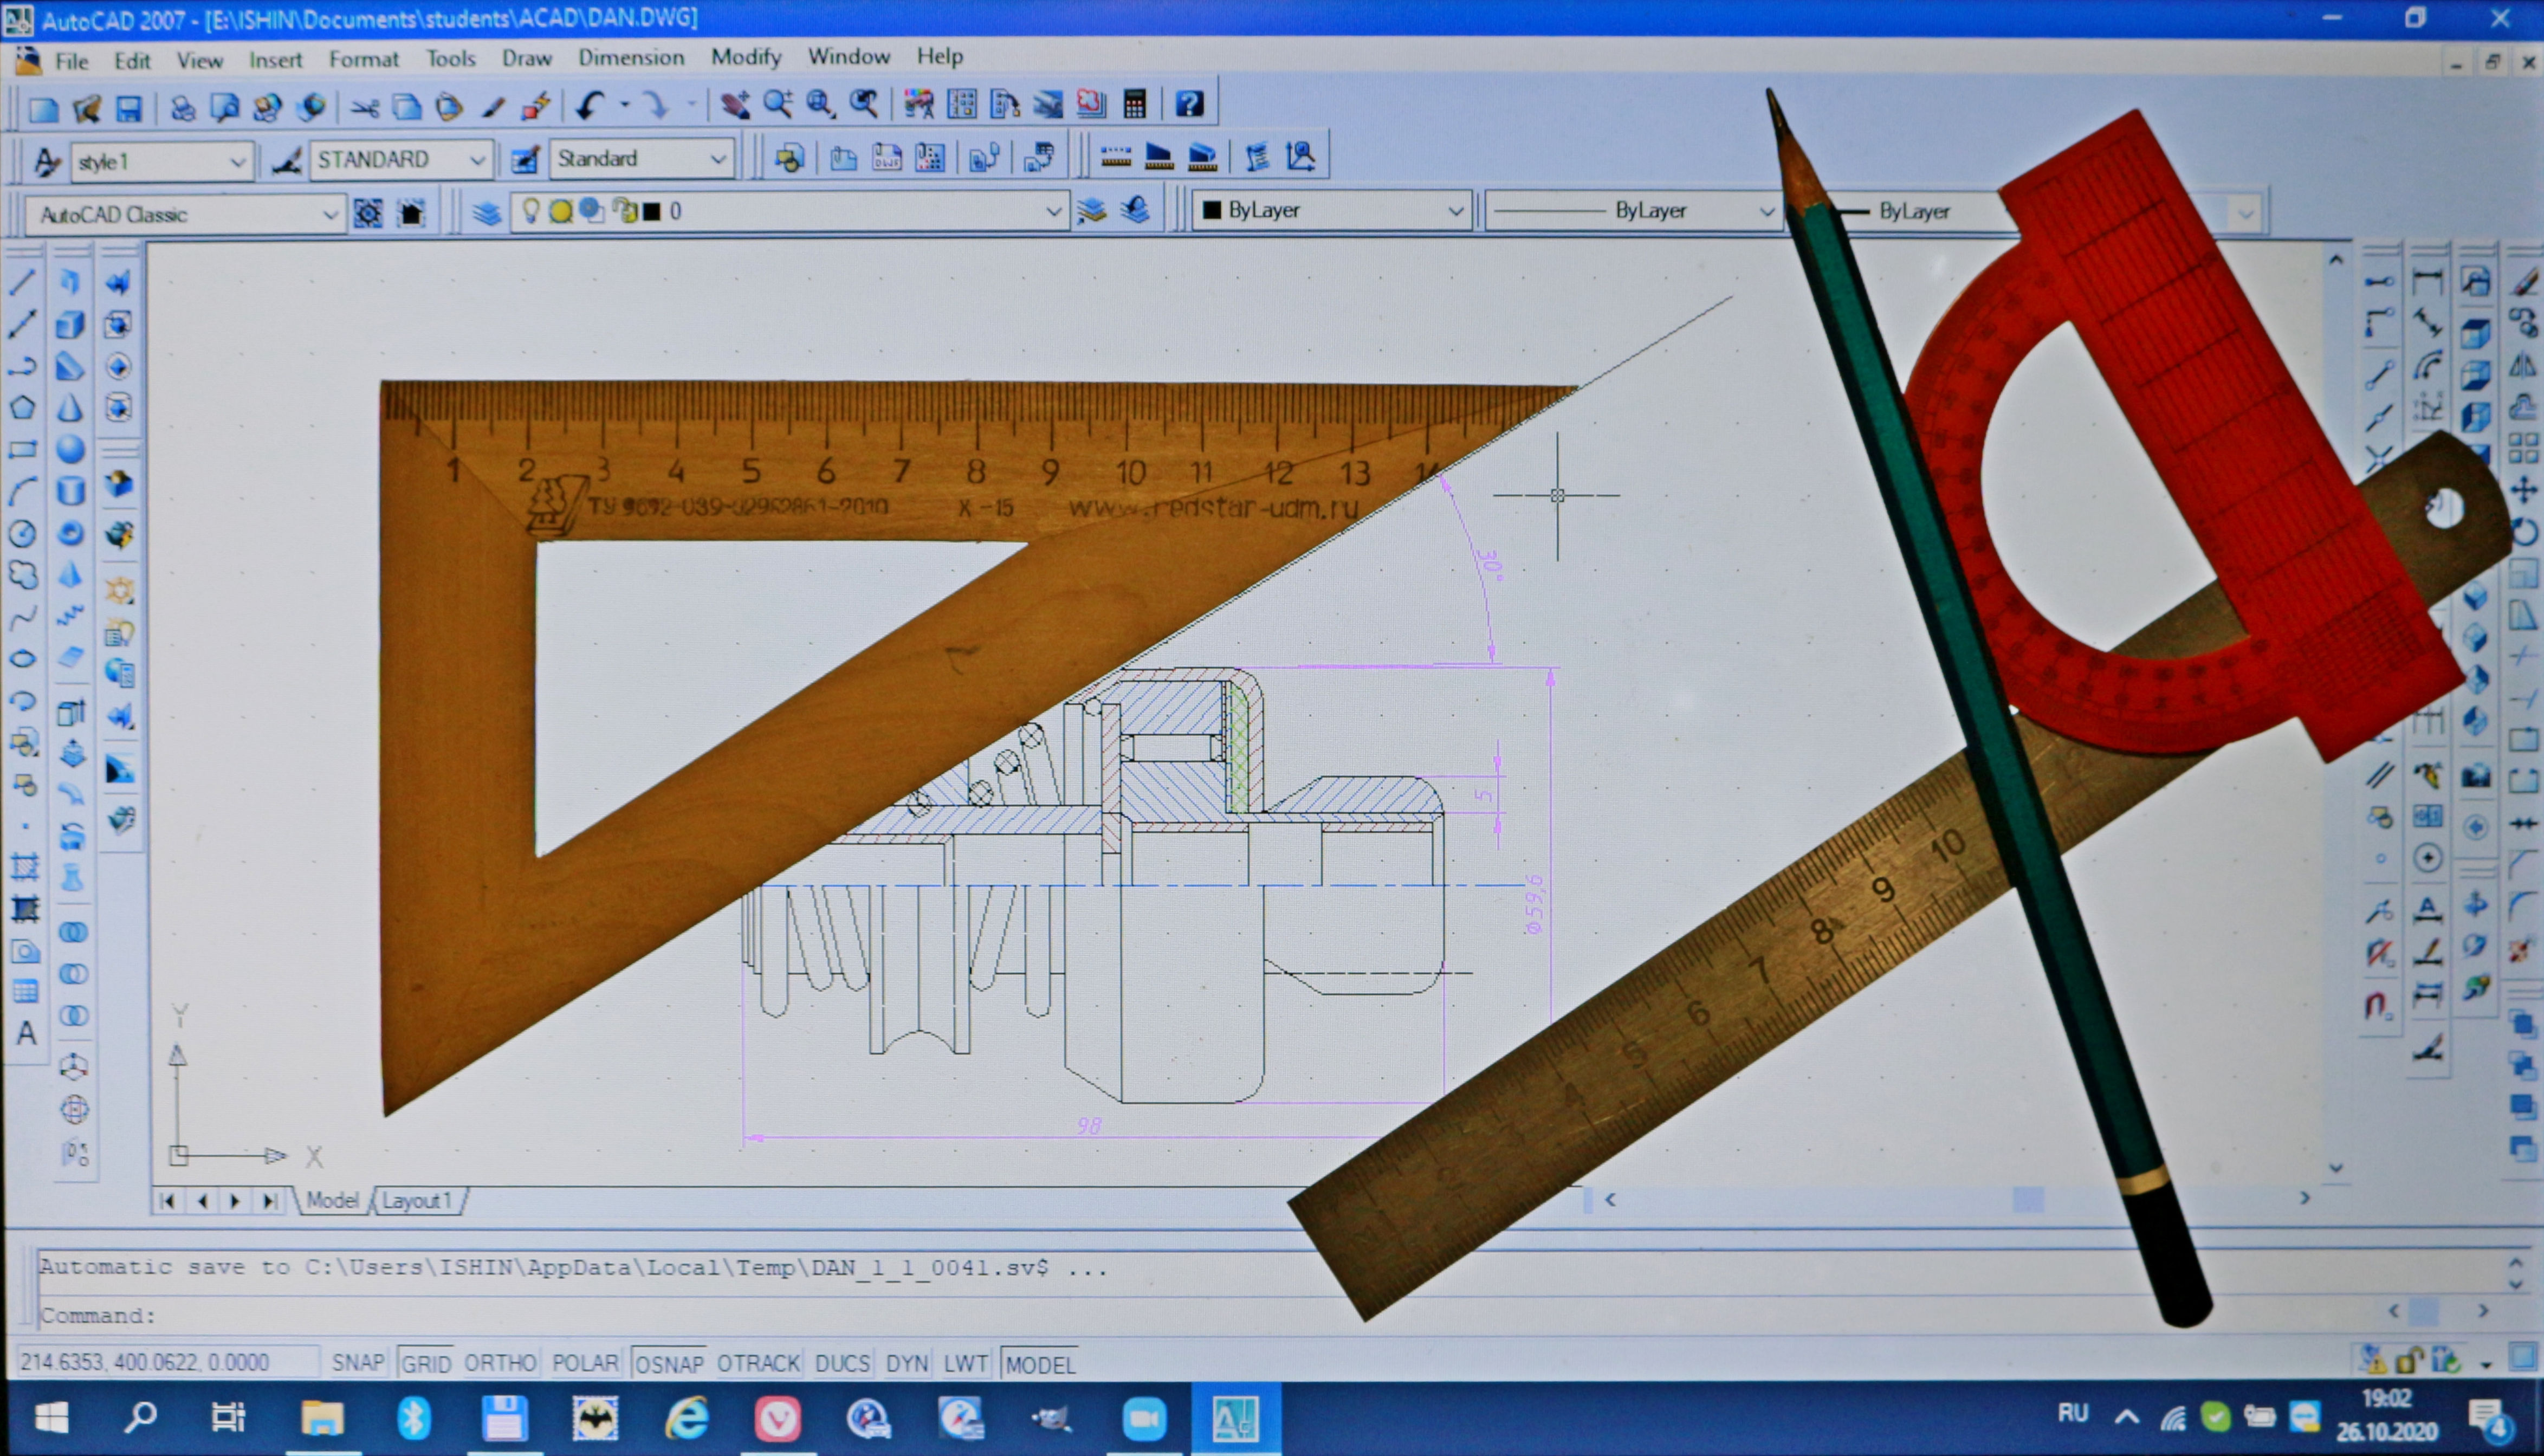This screenshot has width=2544, height=1456.
Task: Click the Workspace Settings gear icon
Action: pyautogui.click(x=368, y=214)
